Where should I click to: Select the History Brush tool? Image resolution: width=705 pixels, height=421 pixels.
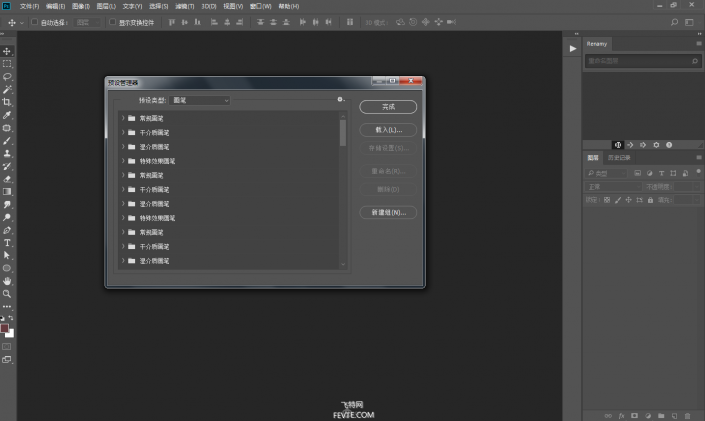coord(7,166)
